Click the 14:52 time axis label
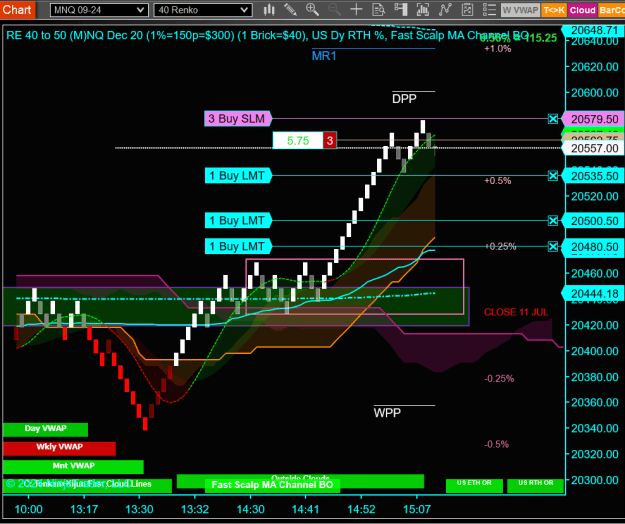 [x=361, y=510]
